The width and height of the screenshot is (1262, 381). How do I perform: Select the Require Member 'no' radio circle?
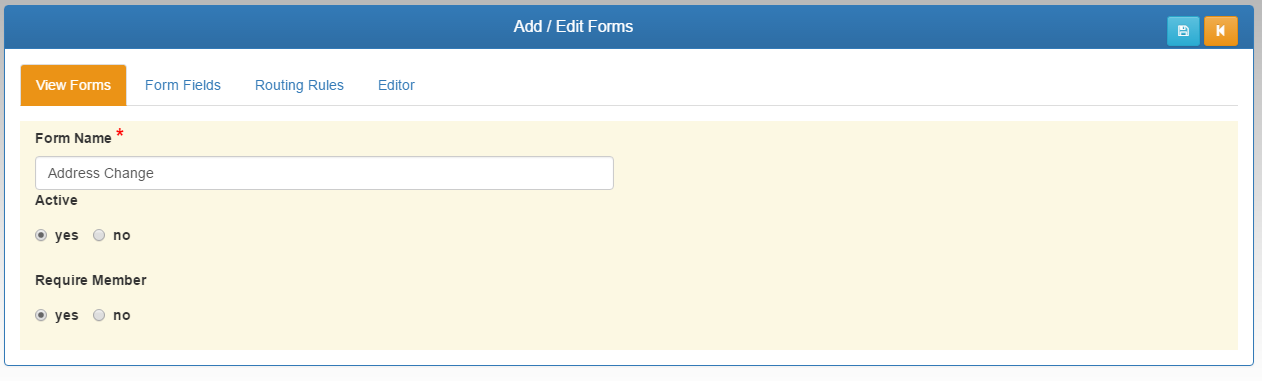coord(99,315)
